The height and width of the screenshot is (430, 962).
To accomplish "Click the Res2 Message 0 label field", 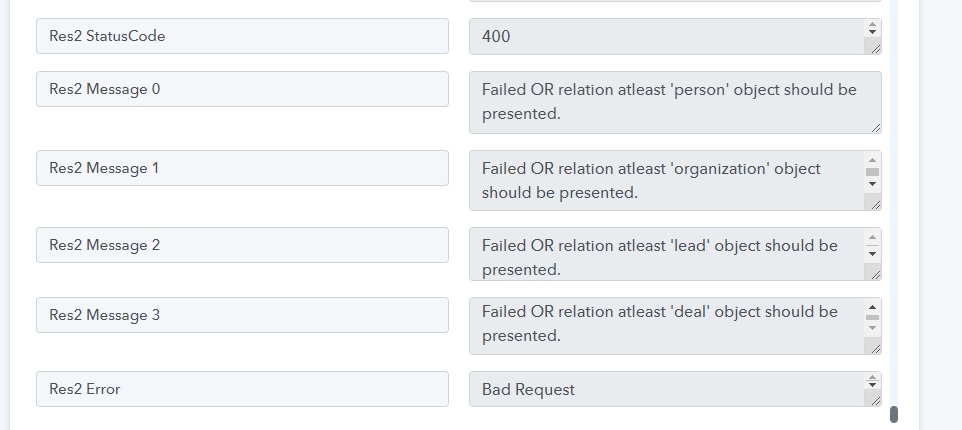I will [x=242, y=89].
